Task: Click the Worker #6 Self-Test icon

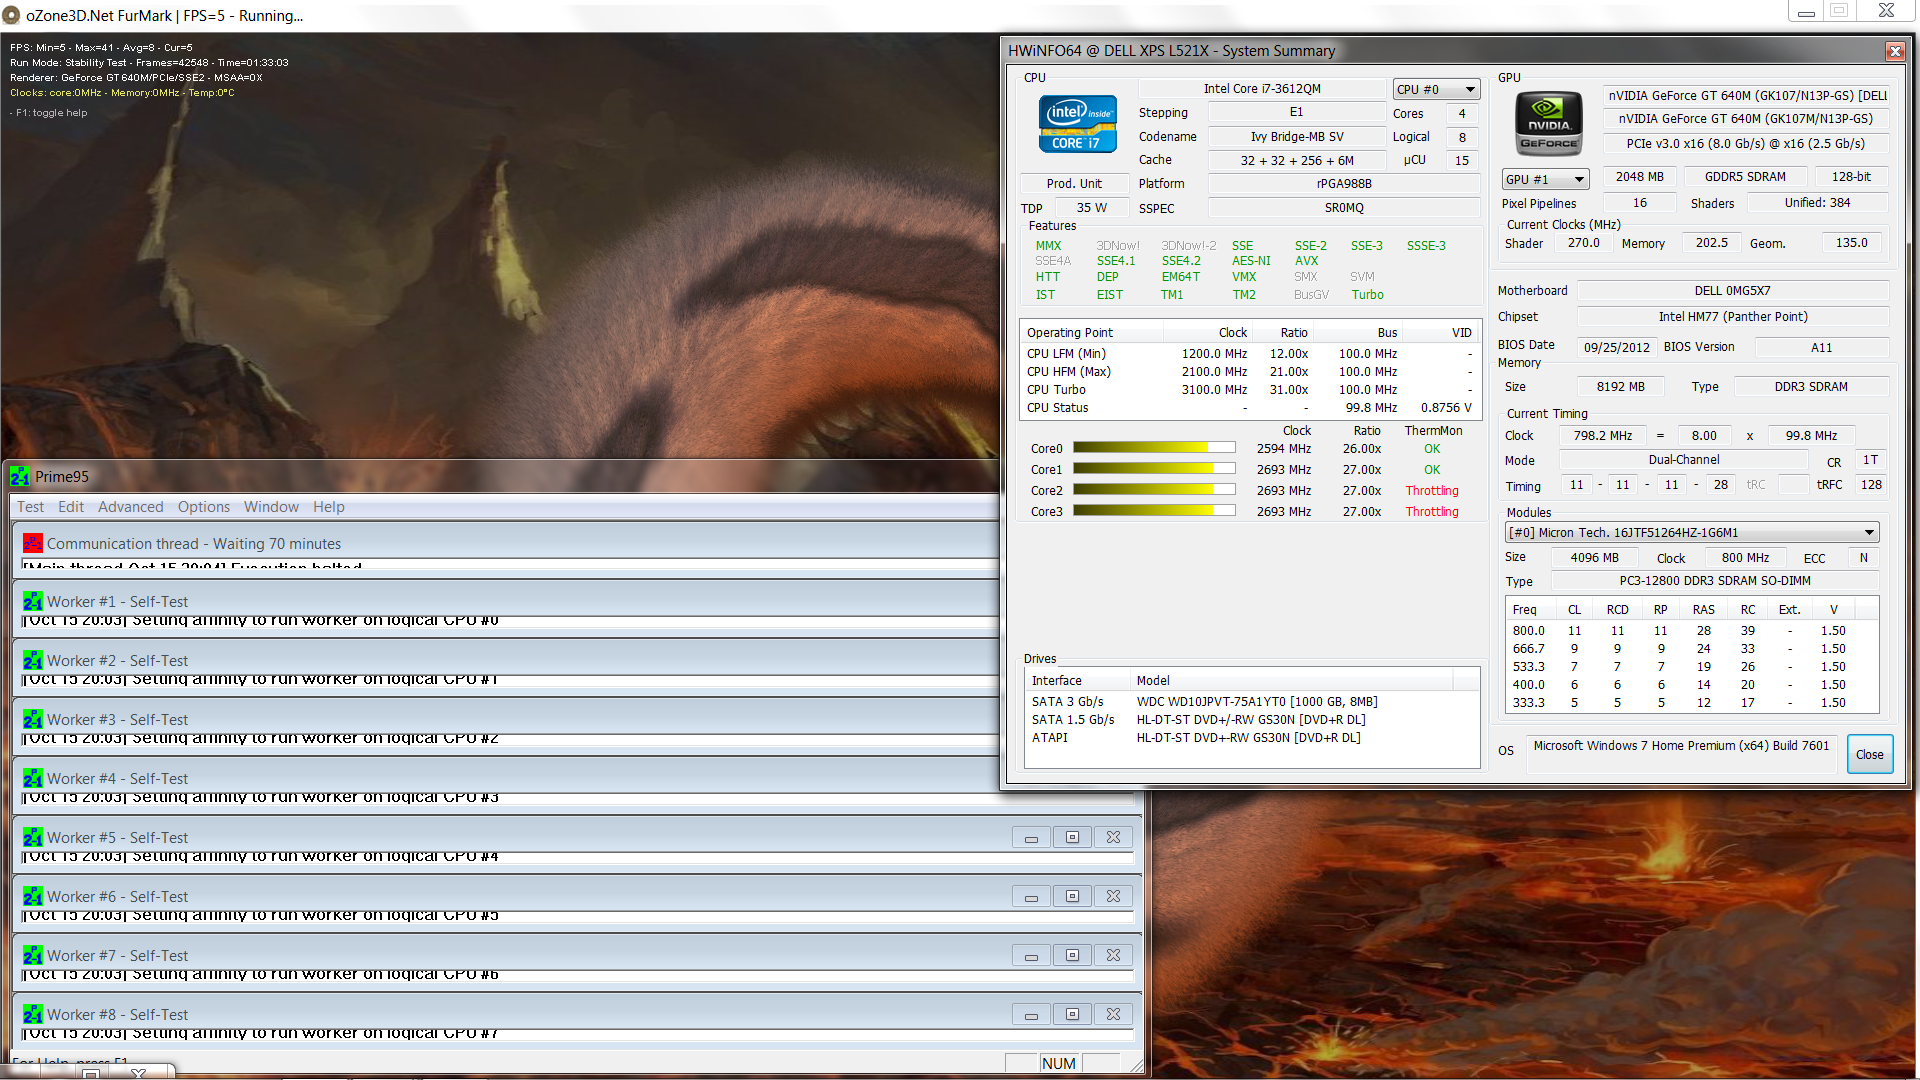Action: pos(33,896)
